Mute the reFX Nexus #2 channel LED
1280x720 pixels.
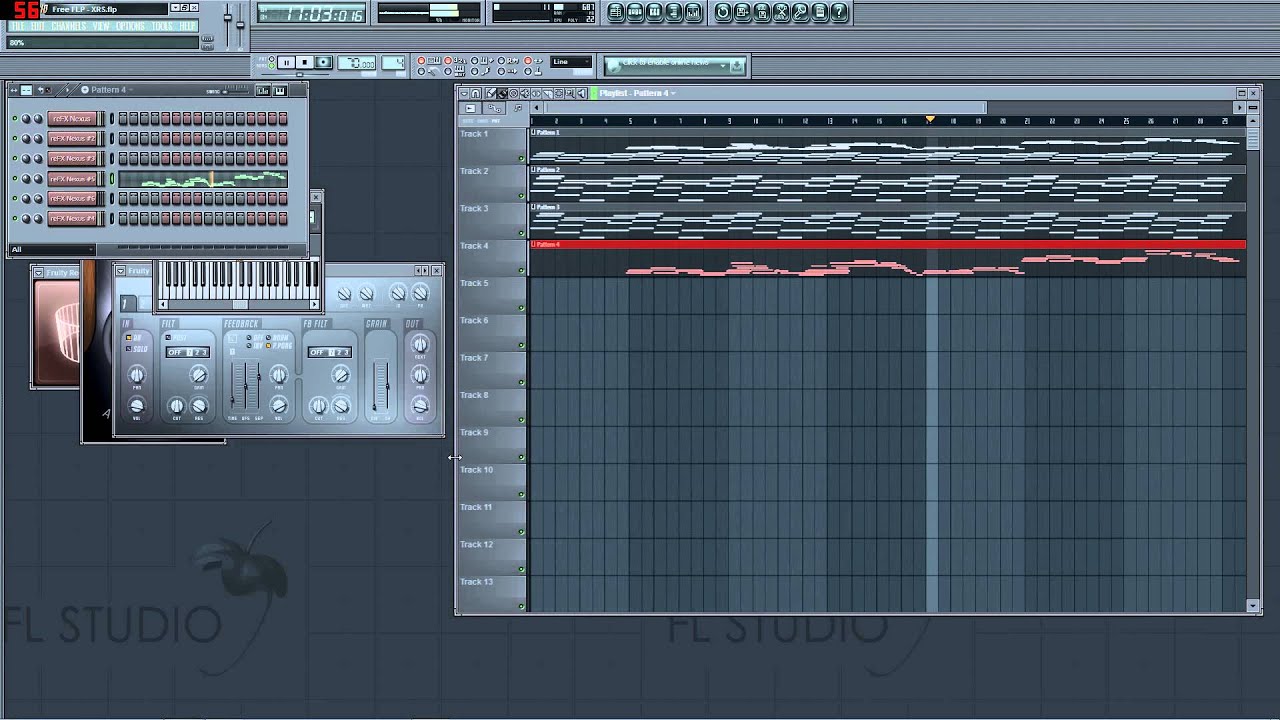click(x=15, y=138)
